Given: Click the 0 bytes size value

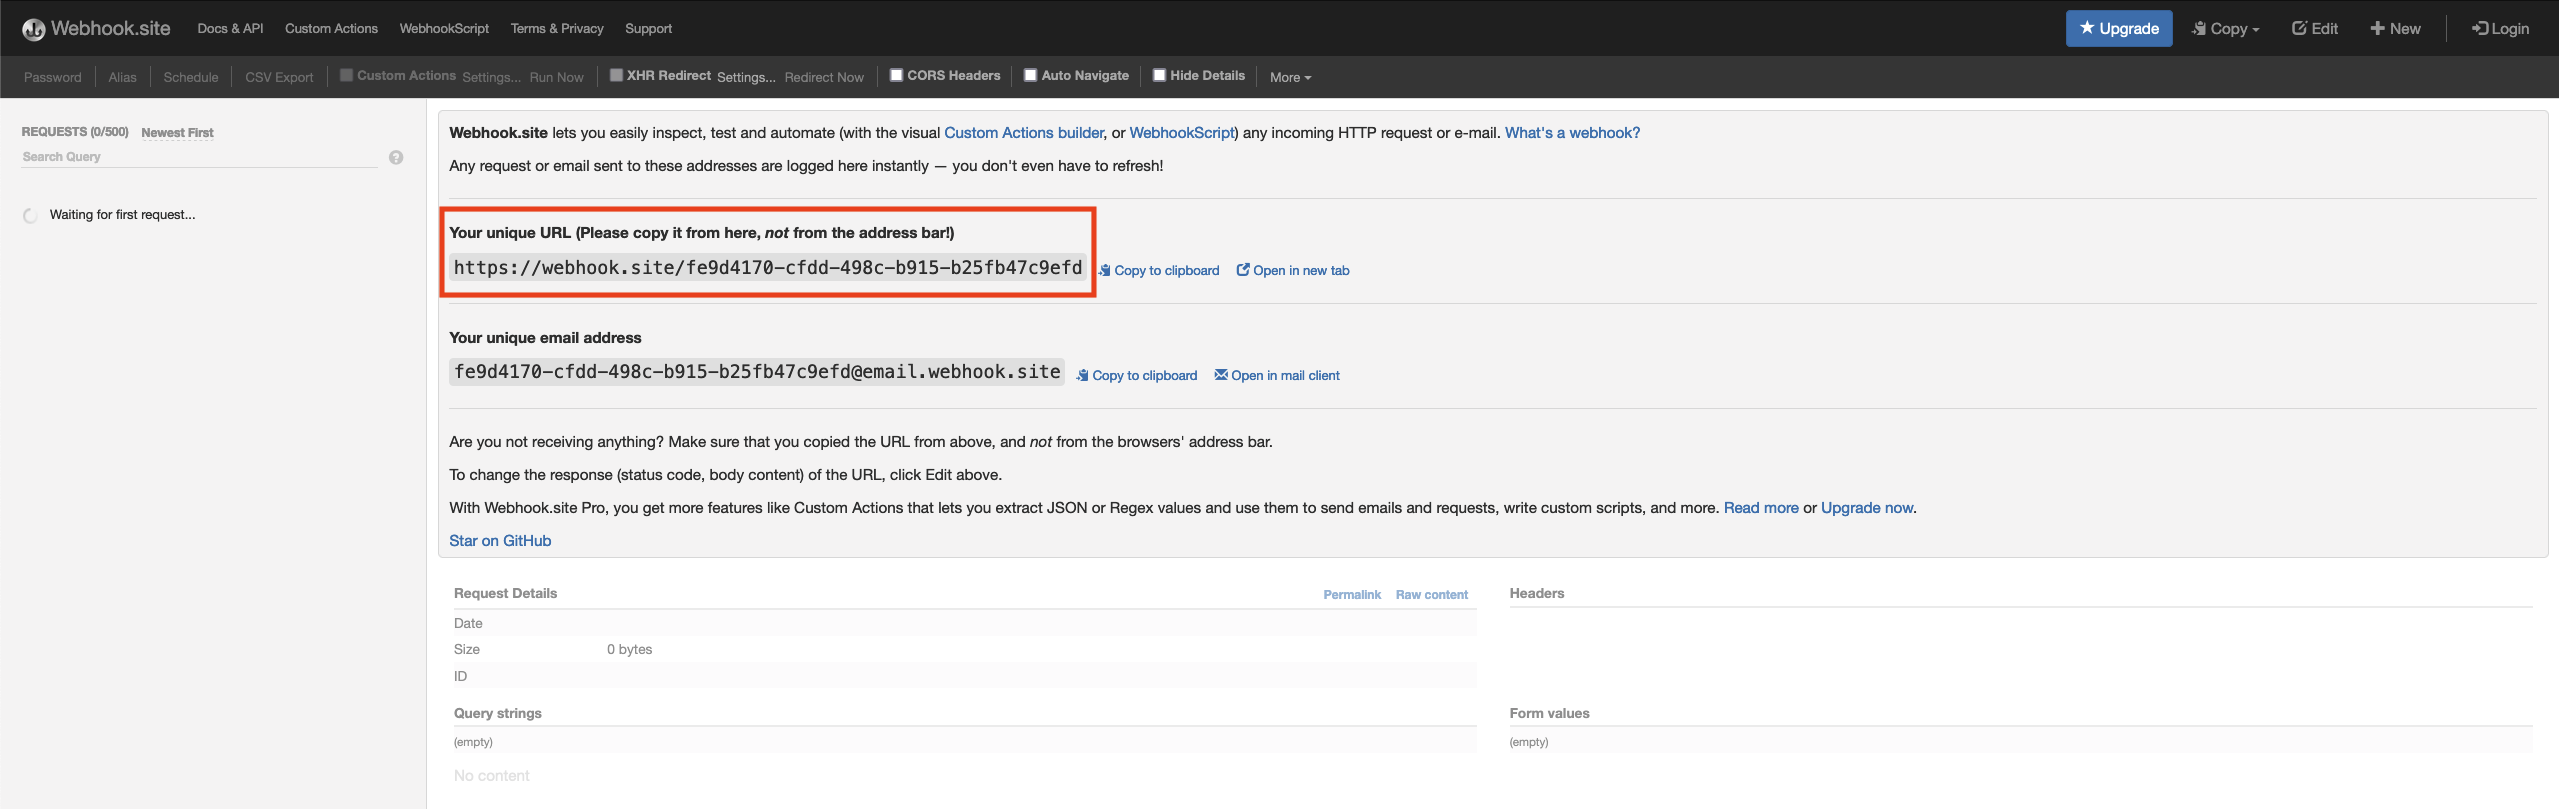Looking at the screenshot, I should (629, 649).
